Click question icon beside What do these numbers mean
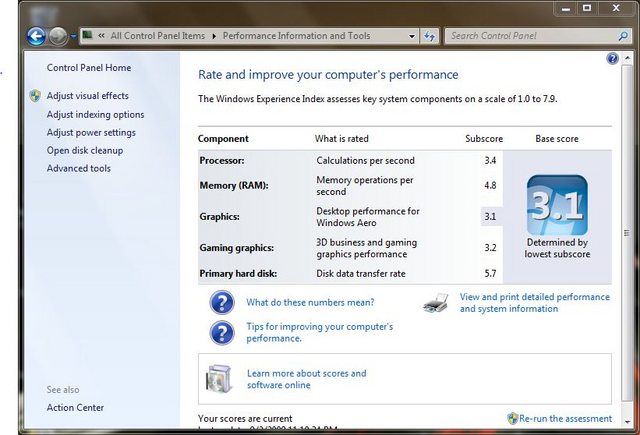Screen dimensions: 640x435 [x=222, y=303]
